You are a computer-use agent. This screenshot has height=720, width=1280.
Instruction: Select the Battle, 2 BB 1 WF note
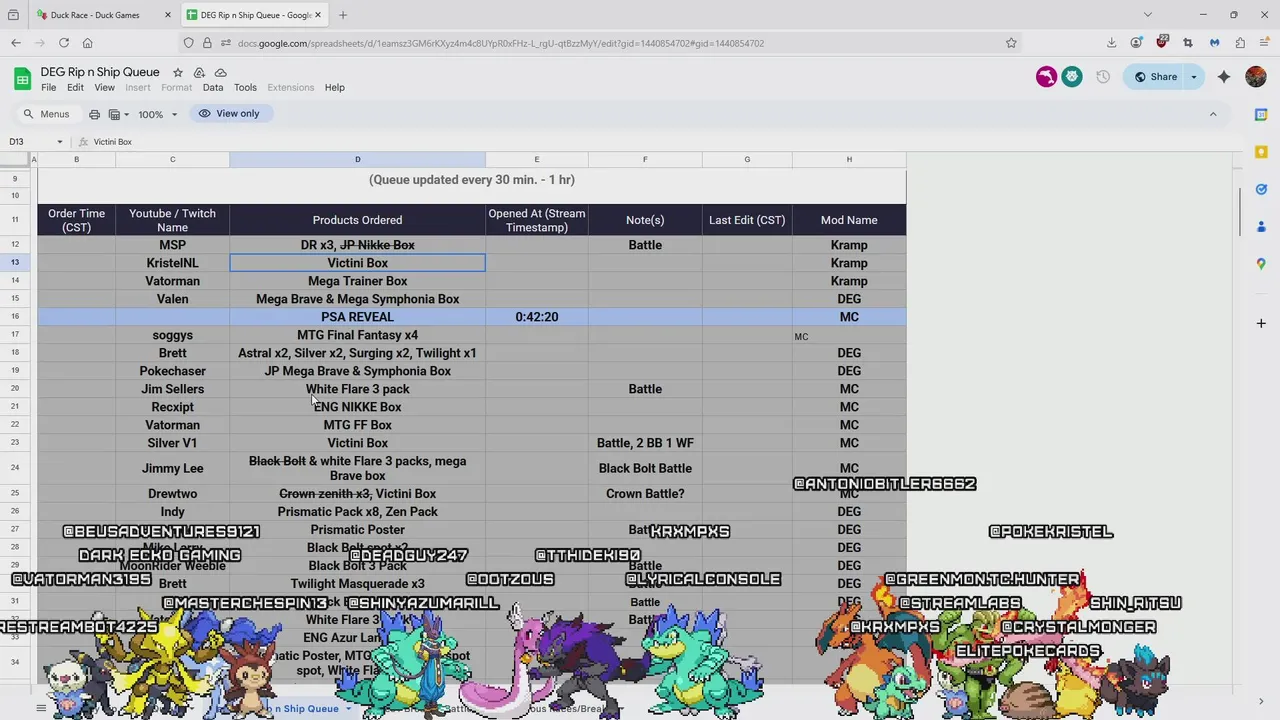(645, 443)
